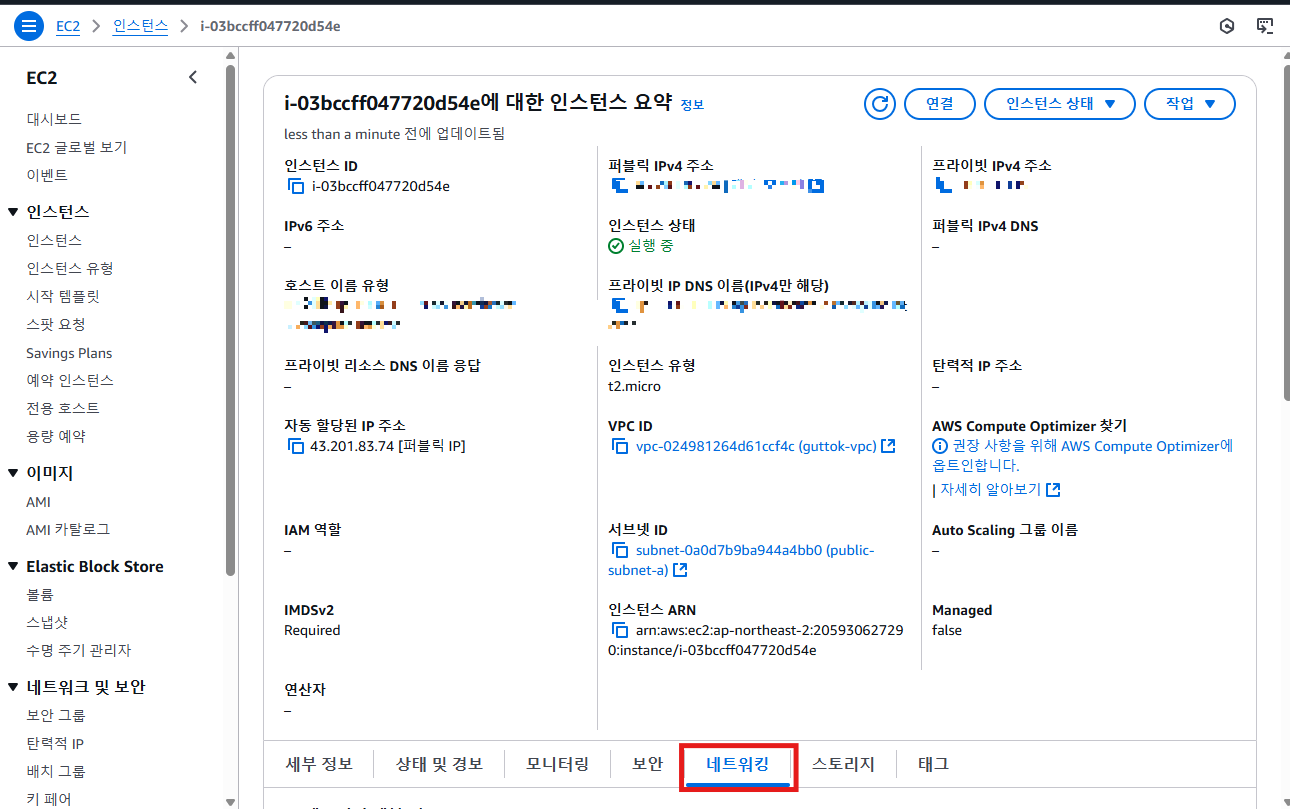Open CloudShell icon in top bar

pos(1265,26)
